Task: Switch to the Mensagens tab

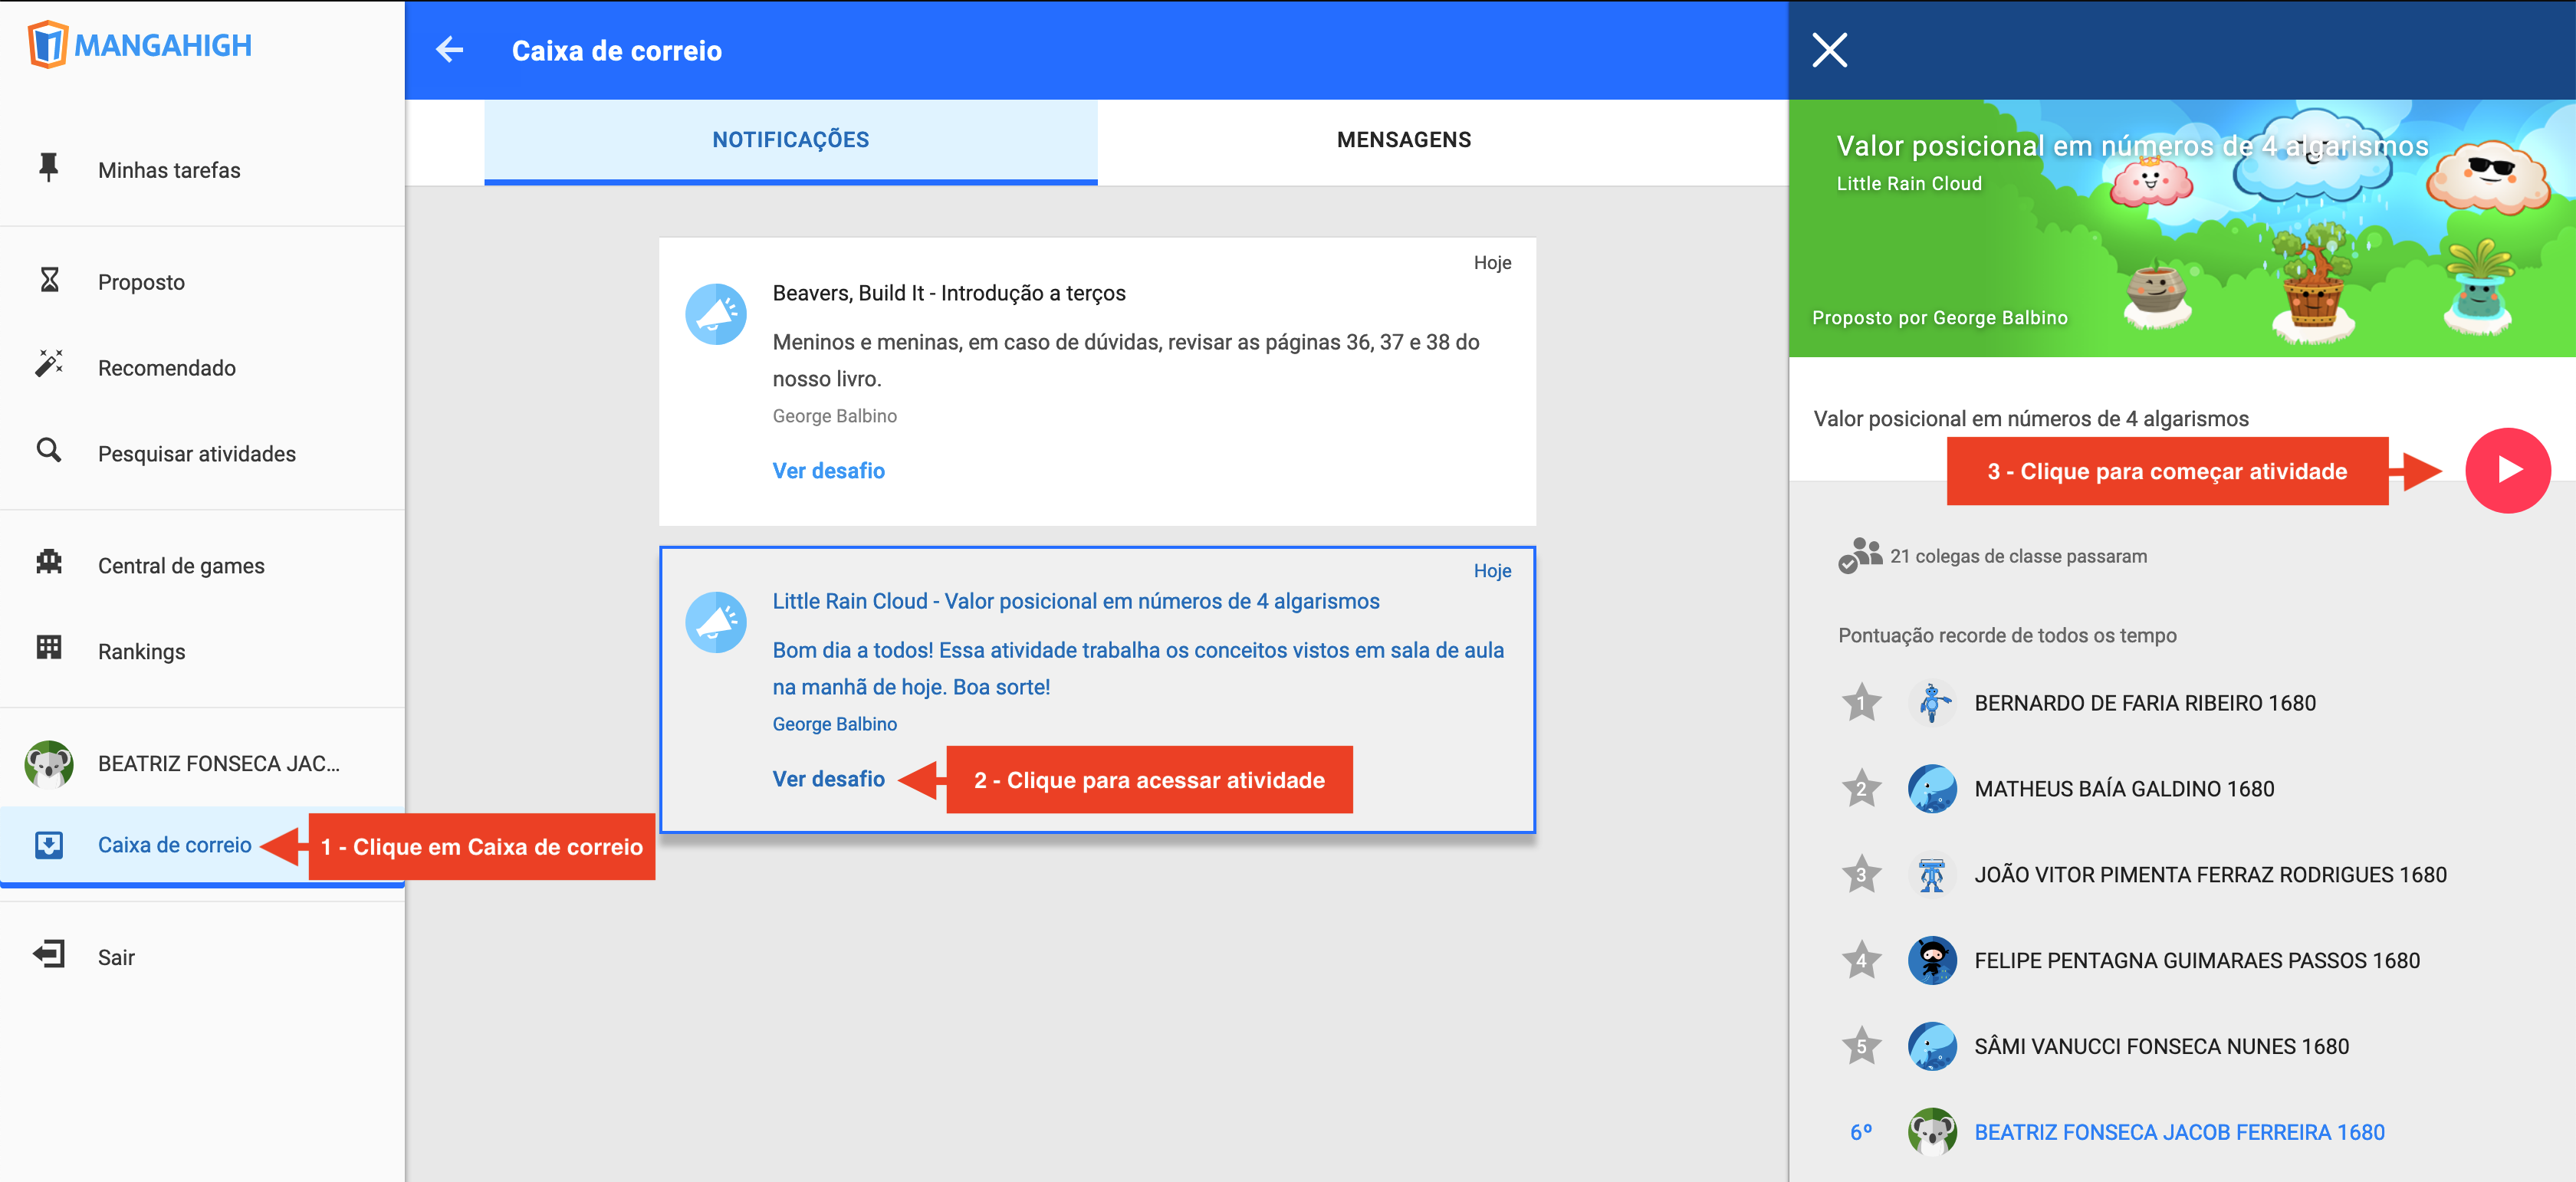Action: pos(1404,141)
